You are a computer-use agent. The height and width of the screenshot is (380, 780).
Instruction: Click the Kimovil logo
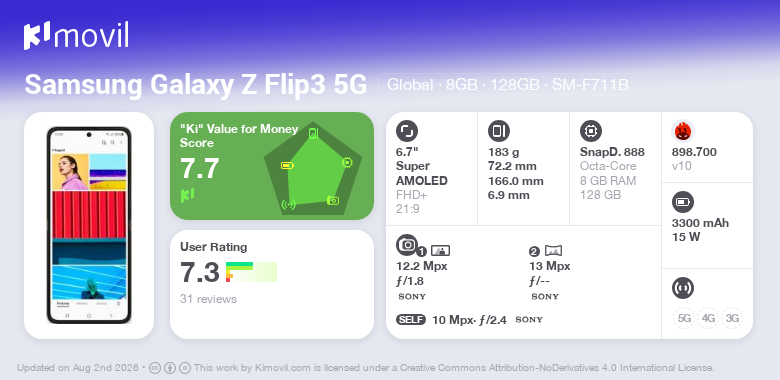click(x=76, y=35)
